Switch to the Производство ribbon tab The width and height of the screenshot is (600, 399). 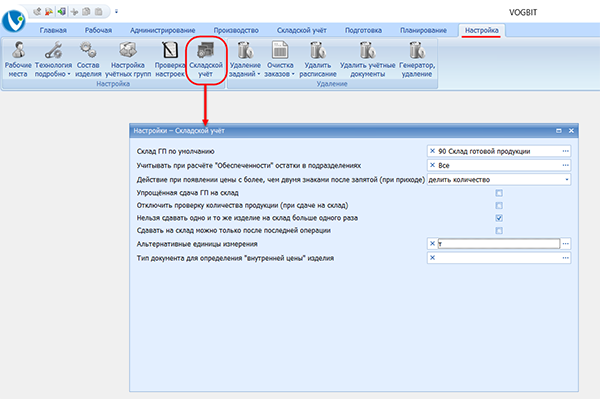236,30
